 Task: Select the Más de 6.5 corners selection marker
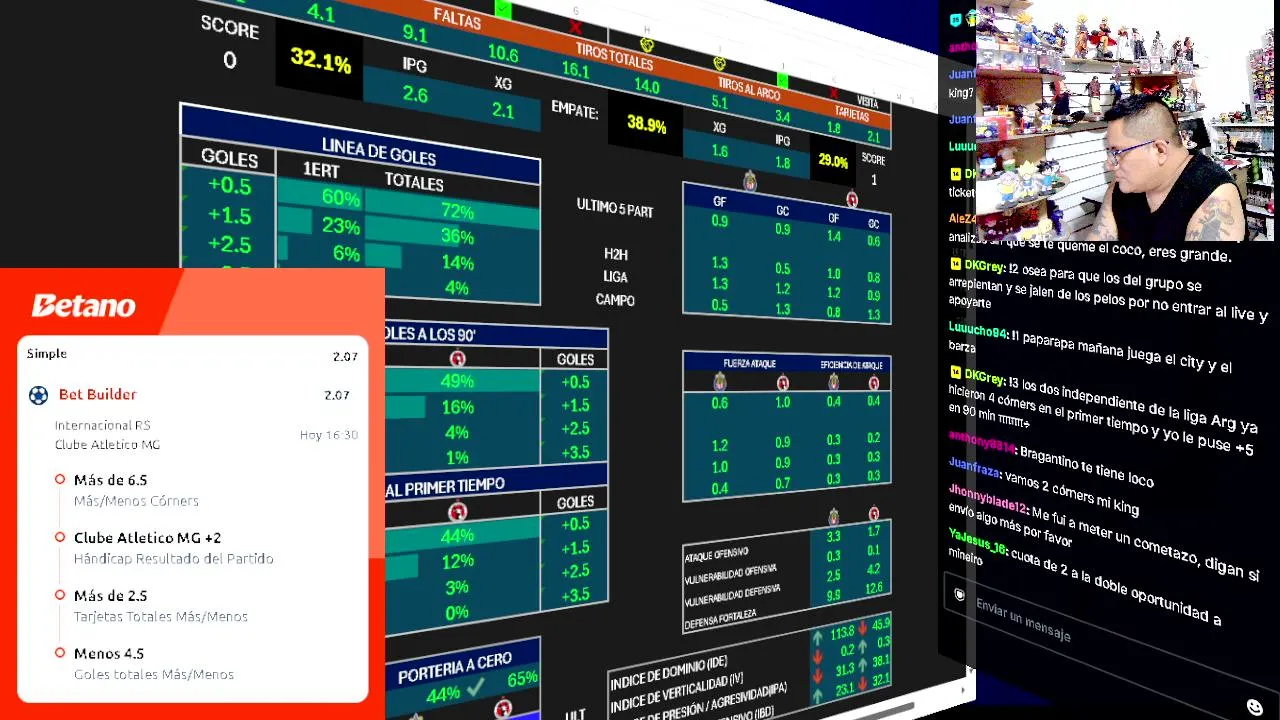60,480
